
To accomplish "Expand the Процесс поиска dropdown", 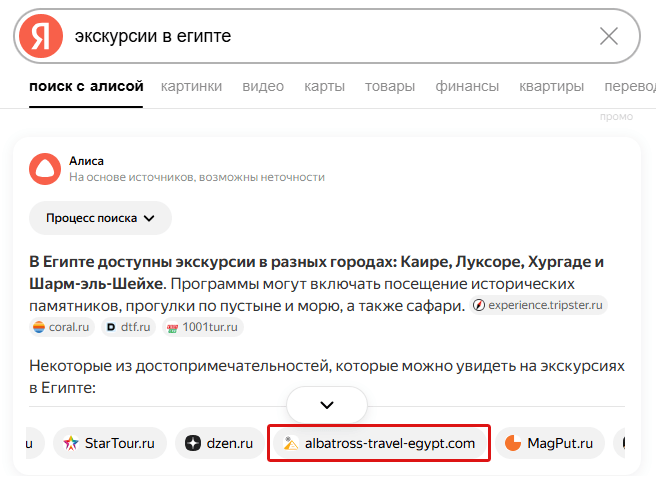I will [x=100, y=217].
